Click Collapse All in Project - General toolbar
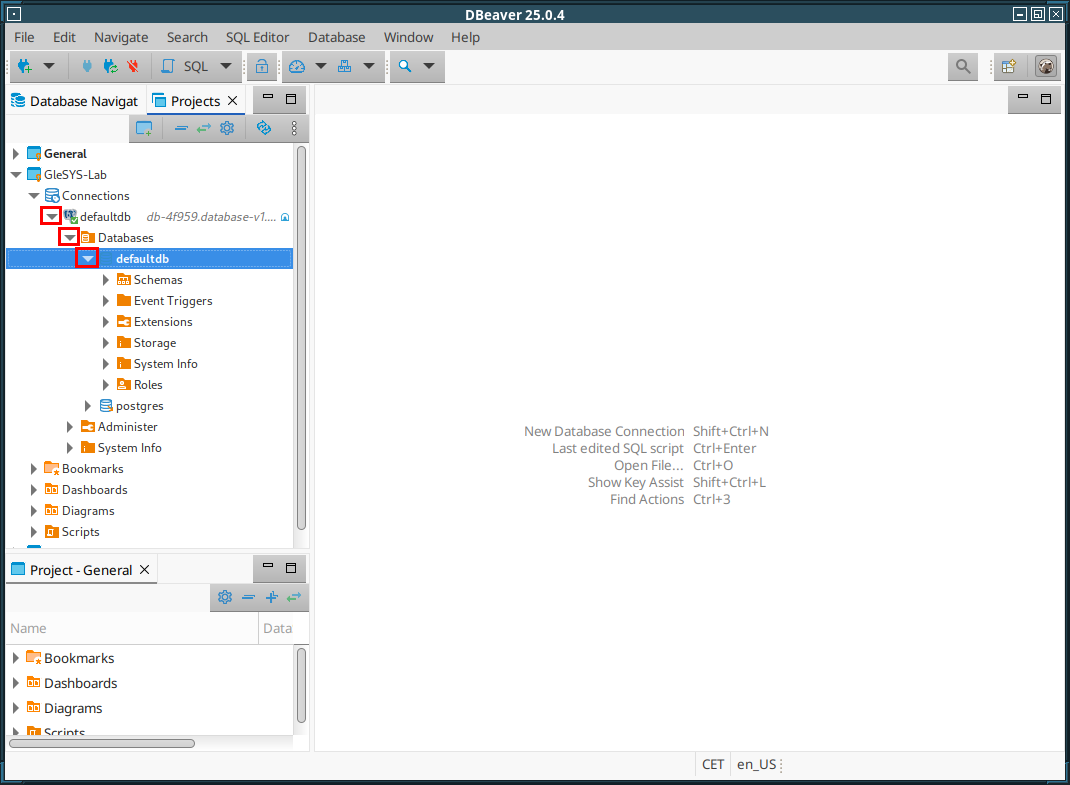 pyautogui.click(x=248, y=598)
